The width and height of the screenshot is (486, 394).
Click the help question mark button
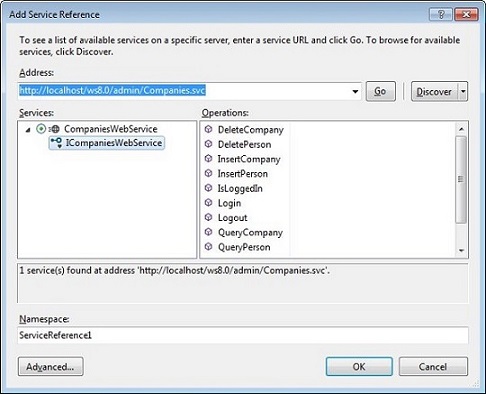coord(441,14)
